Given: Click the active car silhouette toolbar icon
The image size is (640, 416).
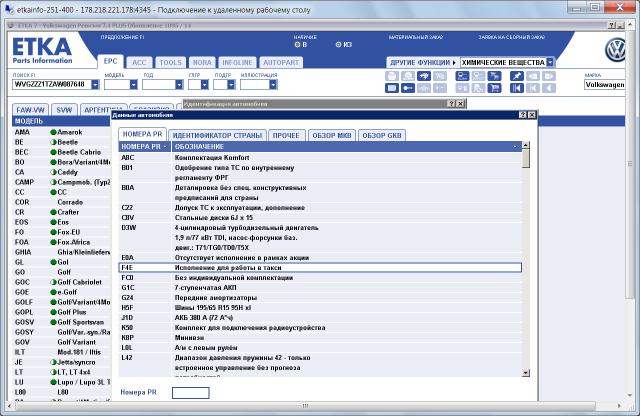Looking at the screenshot, I should coord(424,76).
